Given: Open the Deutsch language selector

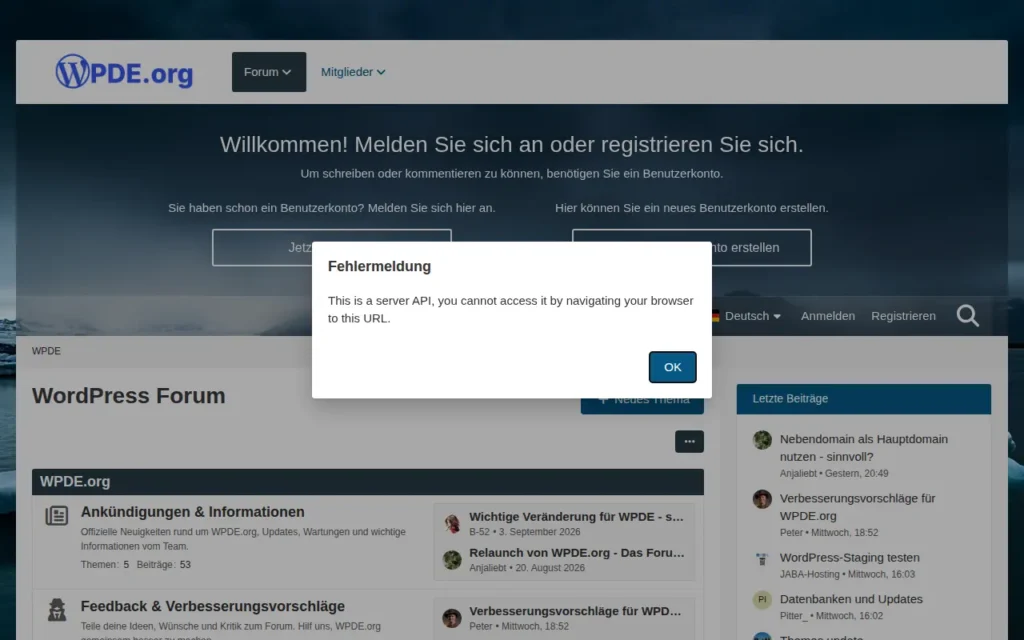Looking at the screenshot, I should 746,316.
